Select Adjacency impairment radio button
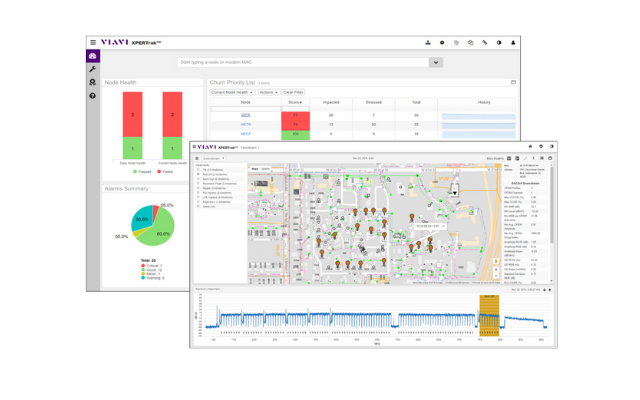Screen dimensions: 640x400 [198, 202]
